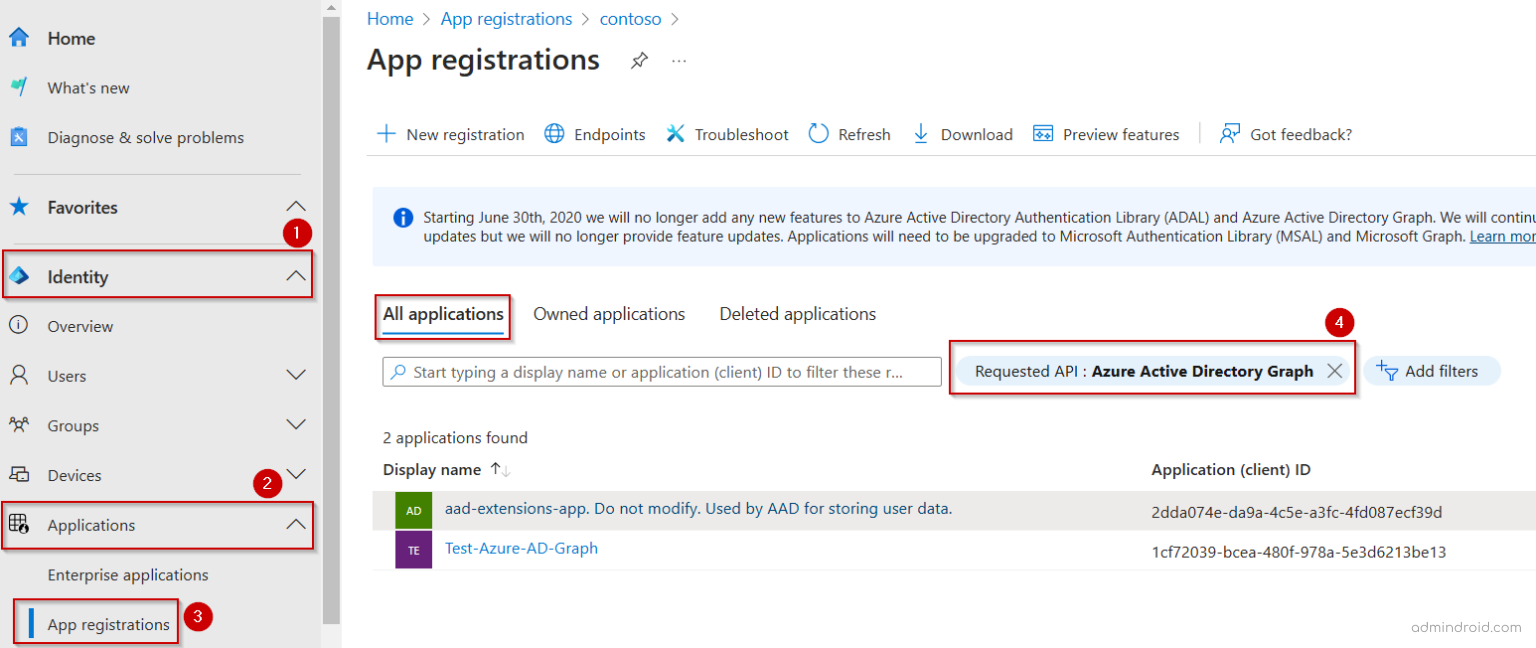Click the info icon in the ADAL banner
Image resolution: width=1536 pixels, height=648 pixels.
click(x=403, y=218)
